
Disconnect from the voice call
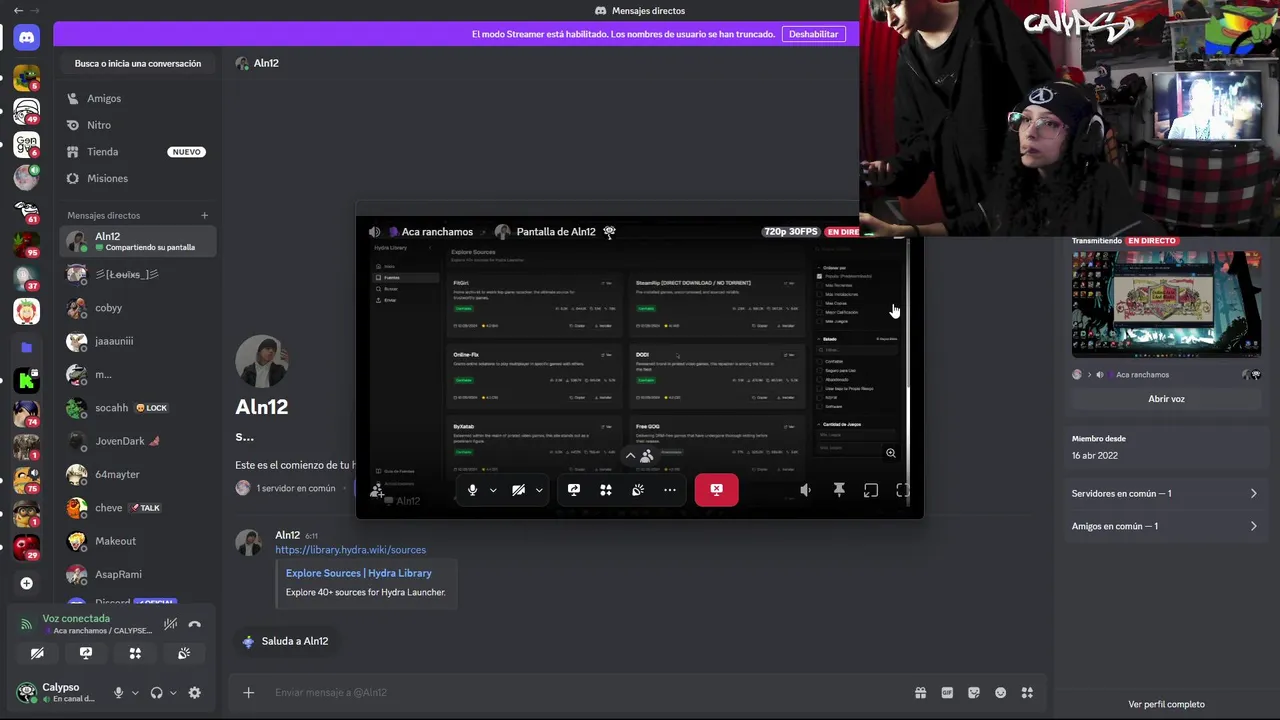[195, 624]
